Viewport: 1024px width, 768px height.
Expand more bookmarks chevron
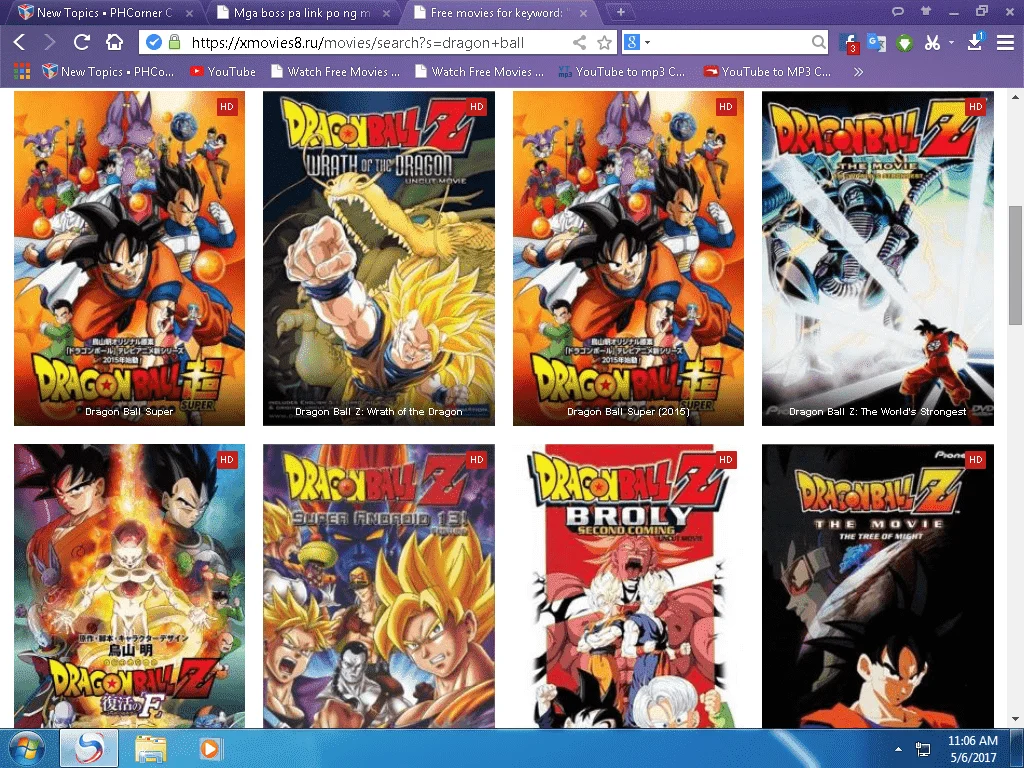pyautogui.click(x=858, y=72)
